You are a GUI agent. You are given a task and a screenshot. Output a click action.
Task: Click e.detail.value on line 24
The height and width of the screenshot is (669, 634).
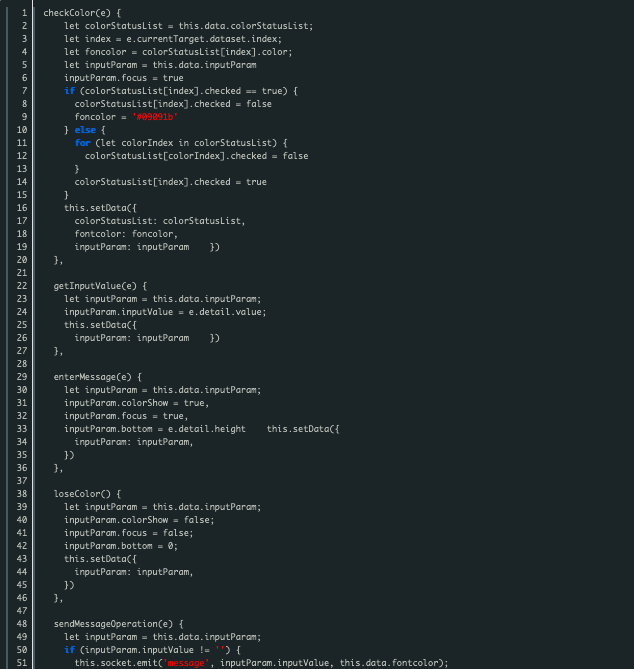(x=225, y=312)
